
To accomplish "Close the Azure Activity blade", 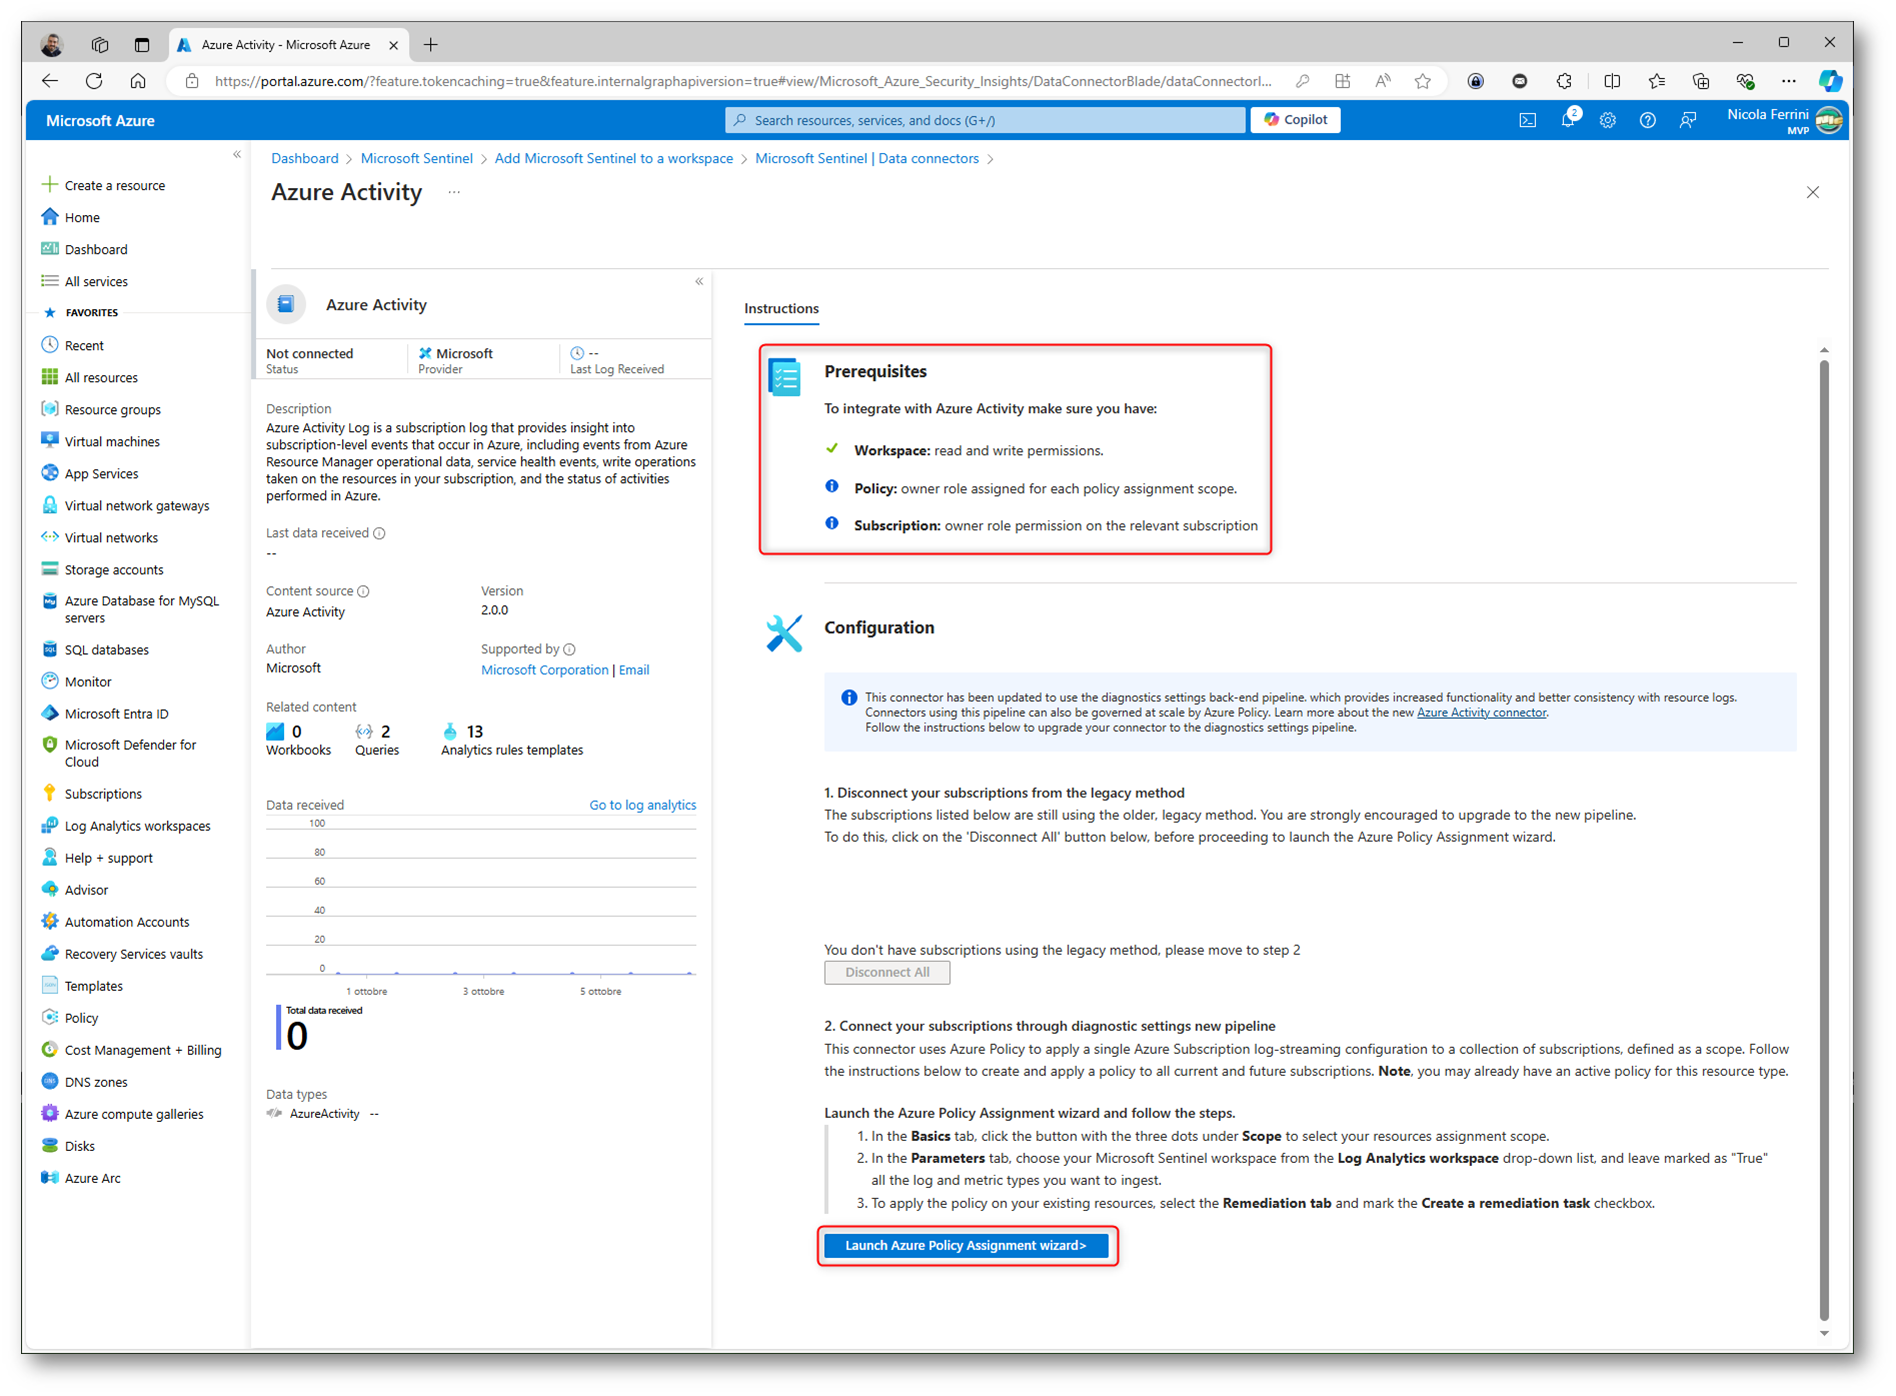I will click(1813, 192).
